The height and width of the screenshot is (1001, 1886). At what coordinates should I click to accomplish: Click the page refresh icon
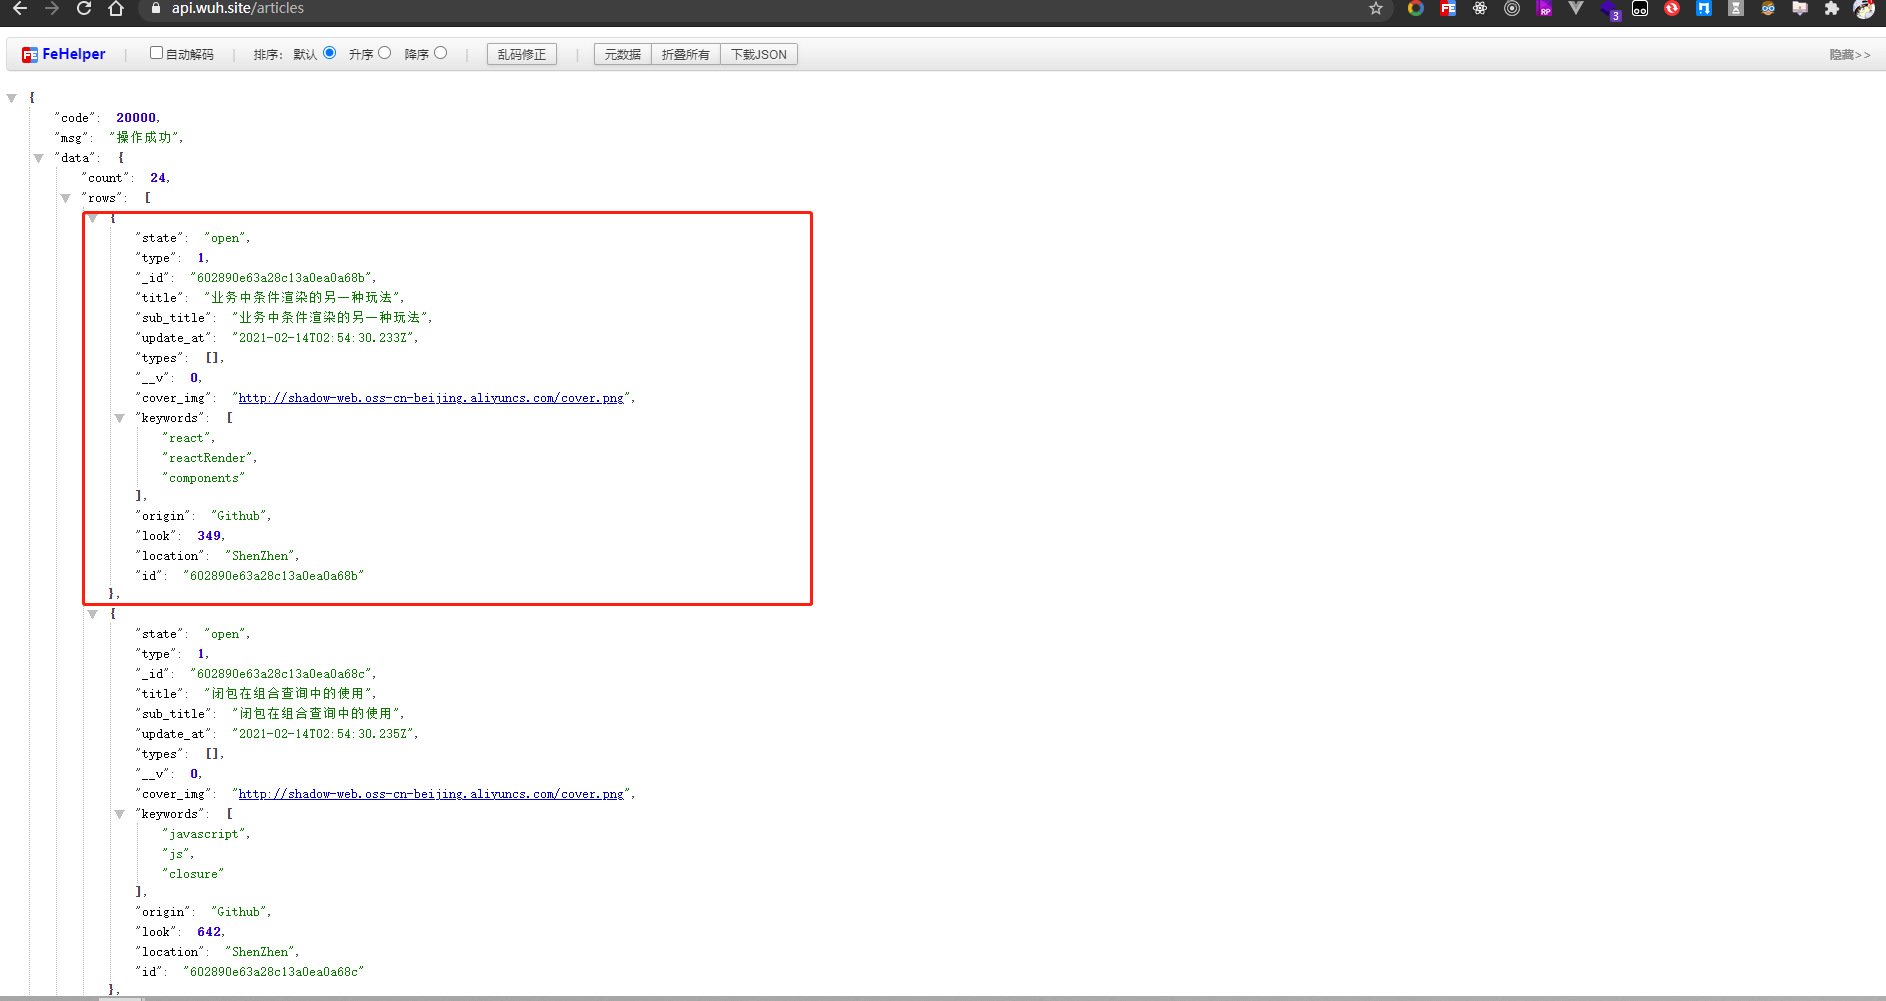pos(84,8)
